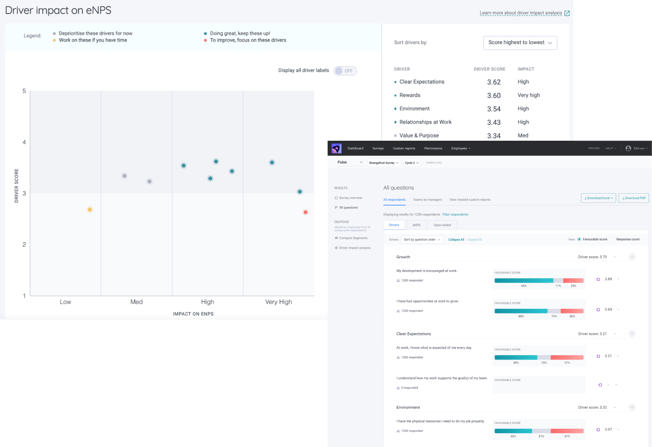Switch to View created custom reports tab
Viewport: 652px width, 447px height.
(x=470, y=200)
